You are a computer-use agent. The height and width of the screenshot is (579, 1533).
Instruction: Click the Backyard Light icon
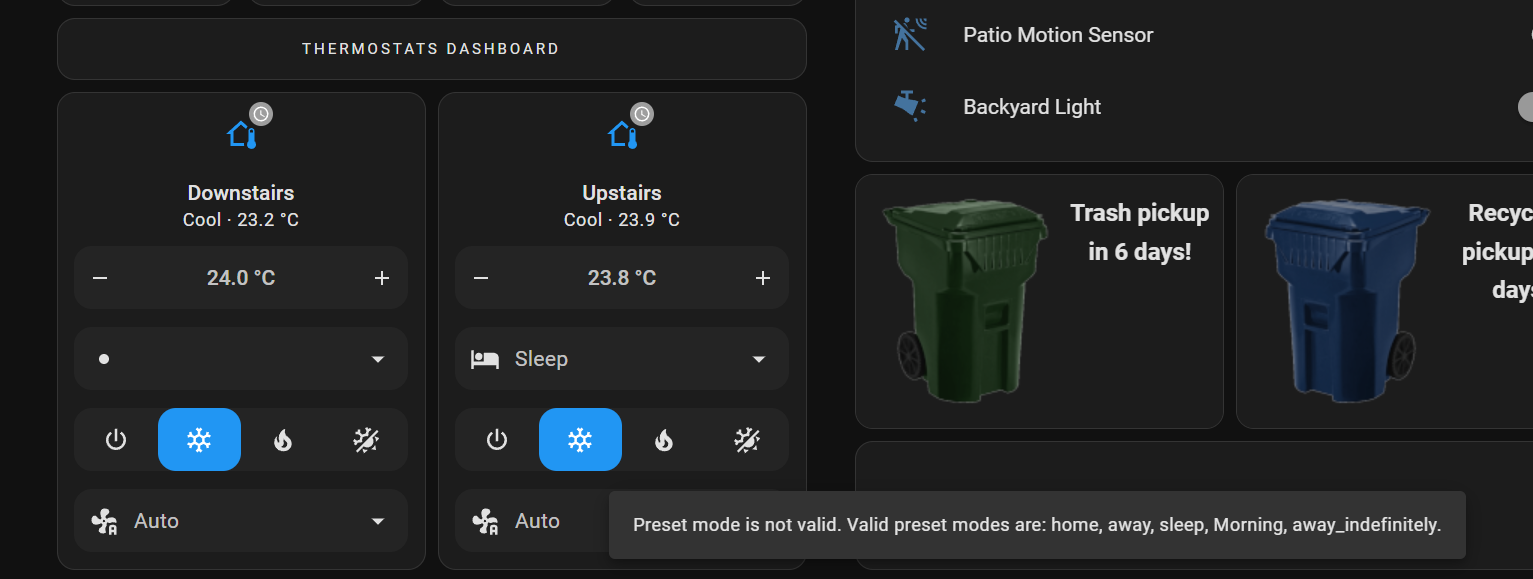point(910,106)
